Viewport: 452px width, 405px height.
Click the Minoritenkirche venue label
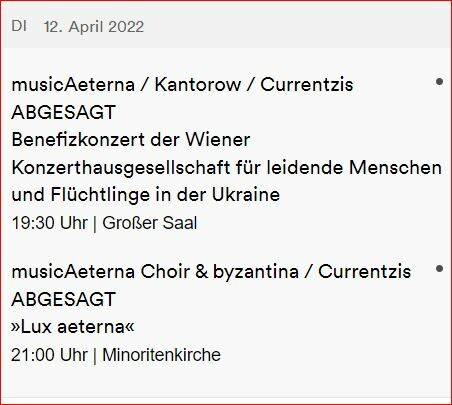(x=161, y=355)
